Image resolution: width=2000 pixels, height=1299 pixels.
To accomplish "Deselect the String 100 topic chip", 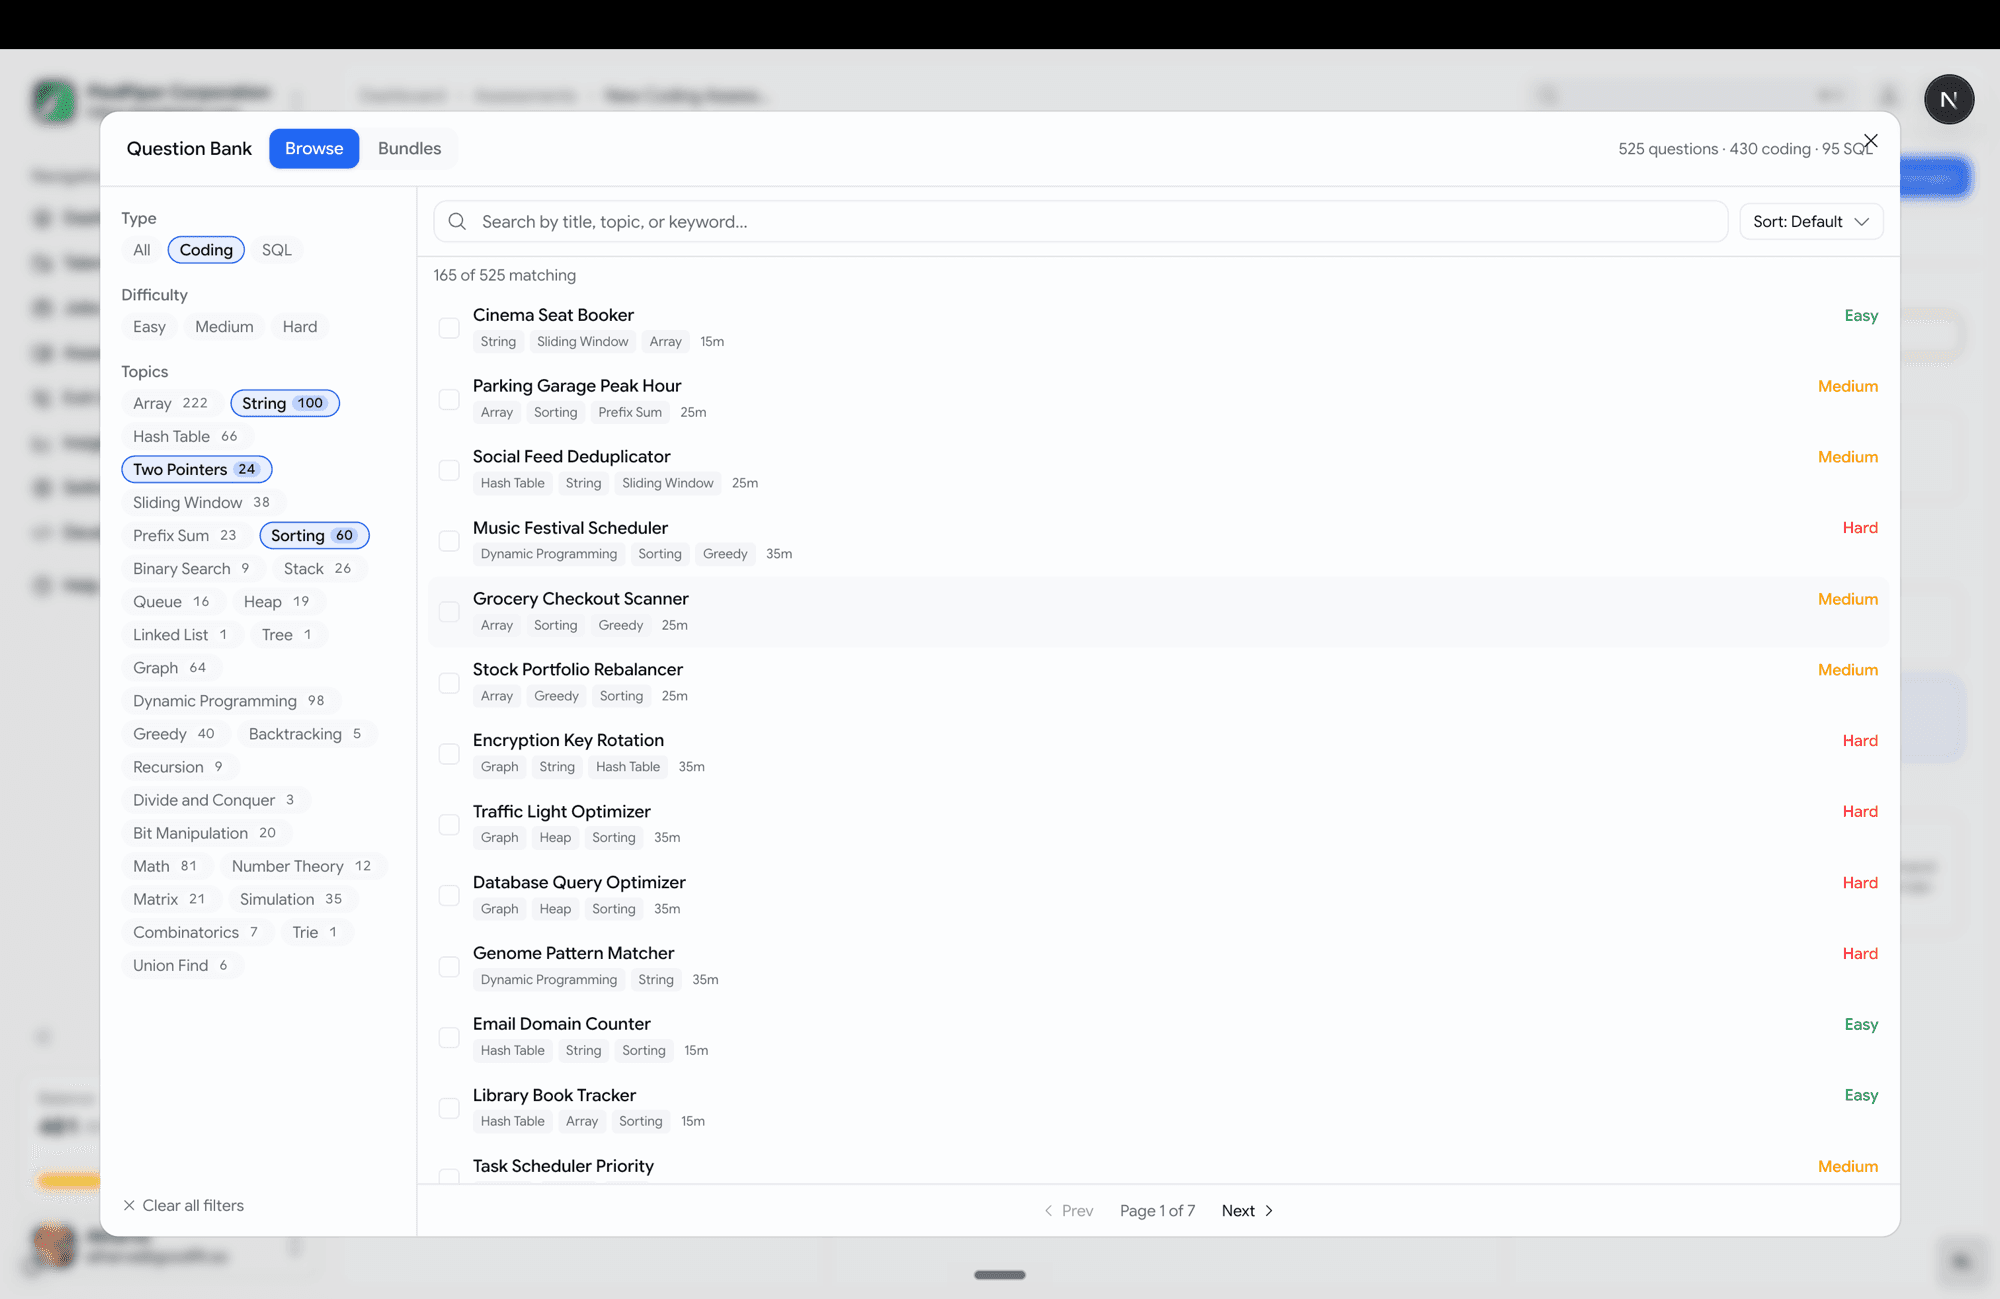I will point(285,403).
